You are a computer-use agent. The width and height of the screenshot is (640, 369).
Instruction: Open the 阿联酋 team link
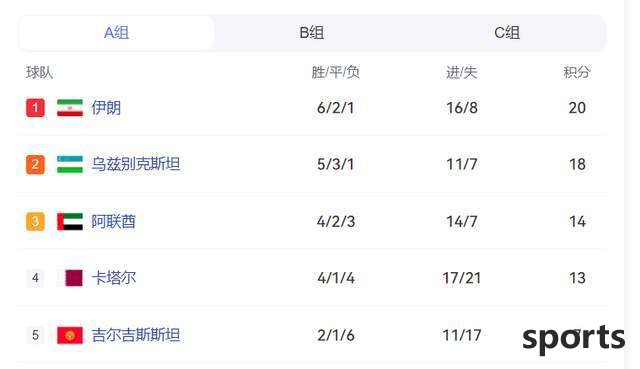pos(113,222)
